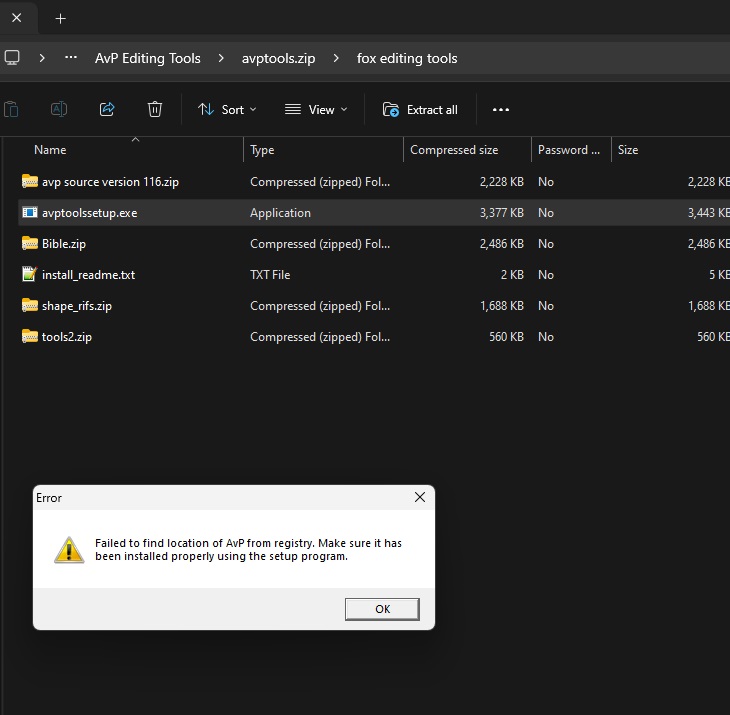Open the View dropdown menu
The height and width of the screenshot is (715, 730).
coord(316,109)
